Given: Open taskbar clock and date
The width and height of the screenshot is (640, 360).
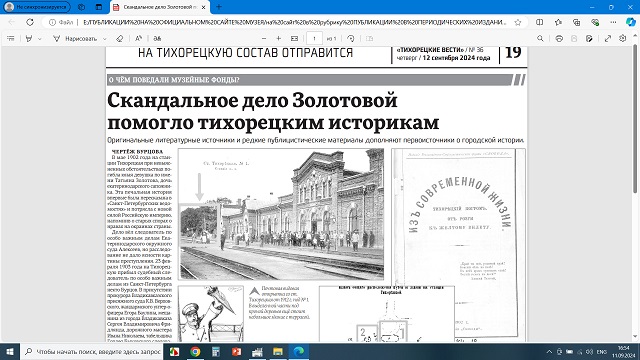Looking at the screenshot, I should click(623, 351).
